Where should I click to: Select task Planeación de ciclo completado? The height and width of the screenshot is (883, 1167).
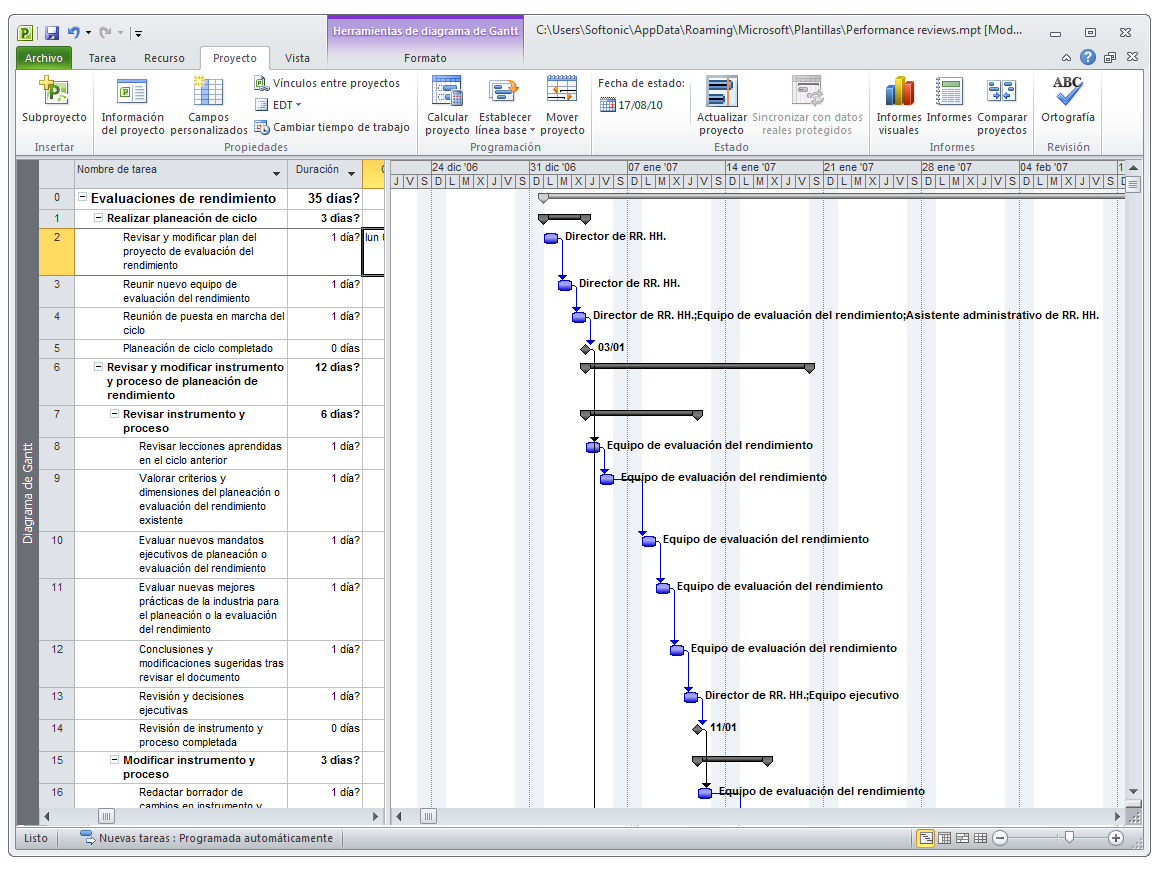(x=197, y=348)
